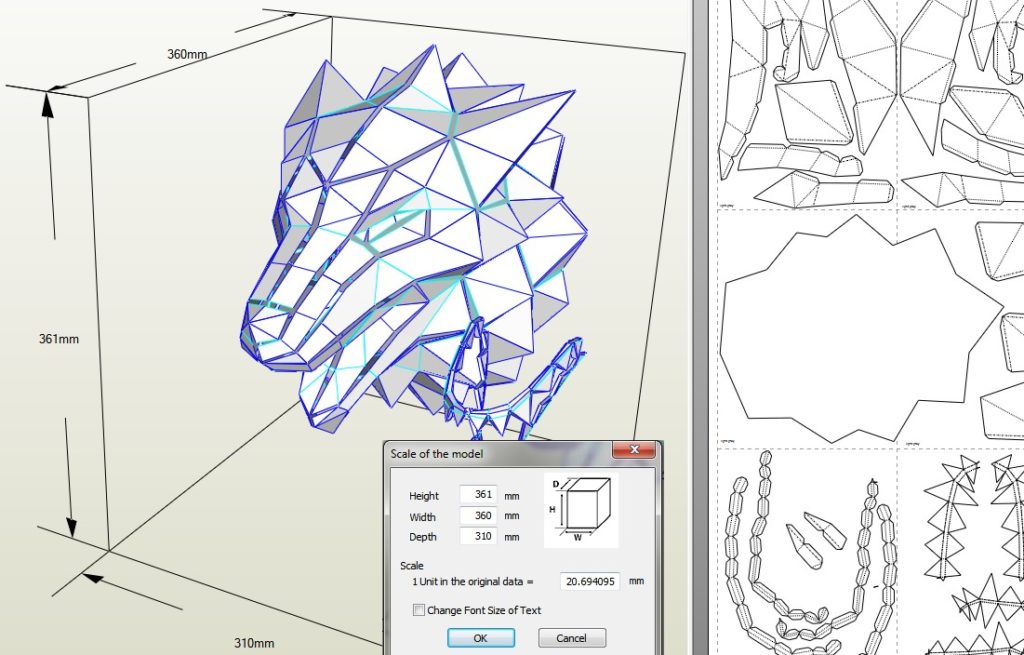Click the cube dimension diagram in dialog

581,511
